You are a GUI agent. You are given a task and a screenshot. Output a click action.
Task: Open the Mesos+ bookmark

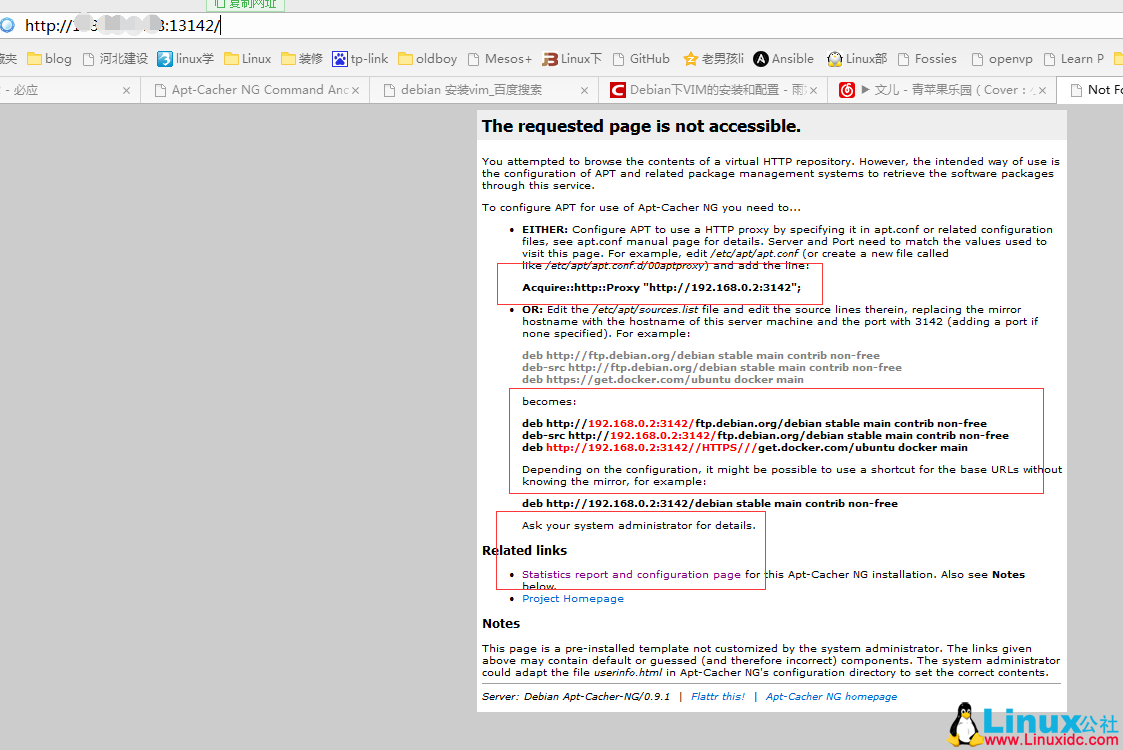[500, 59]
